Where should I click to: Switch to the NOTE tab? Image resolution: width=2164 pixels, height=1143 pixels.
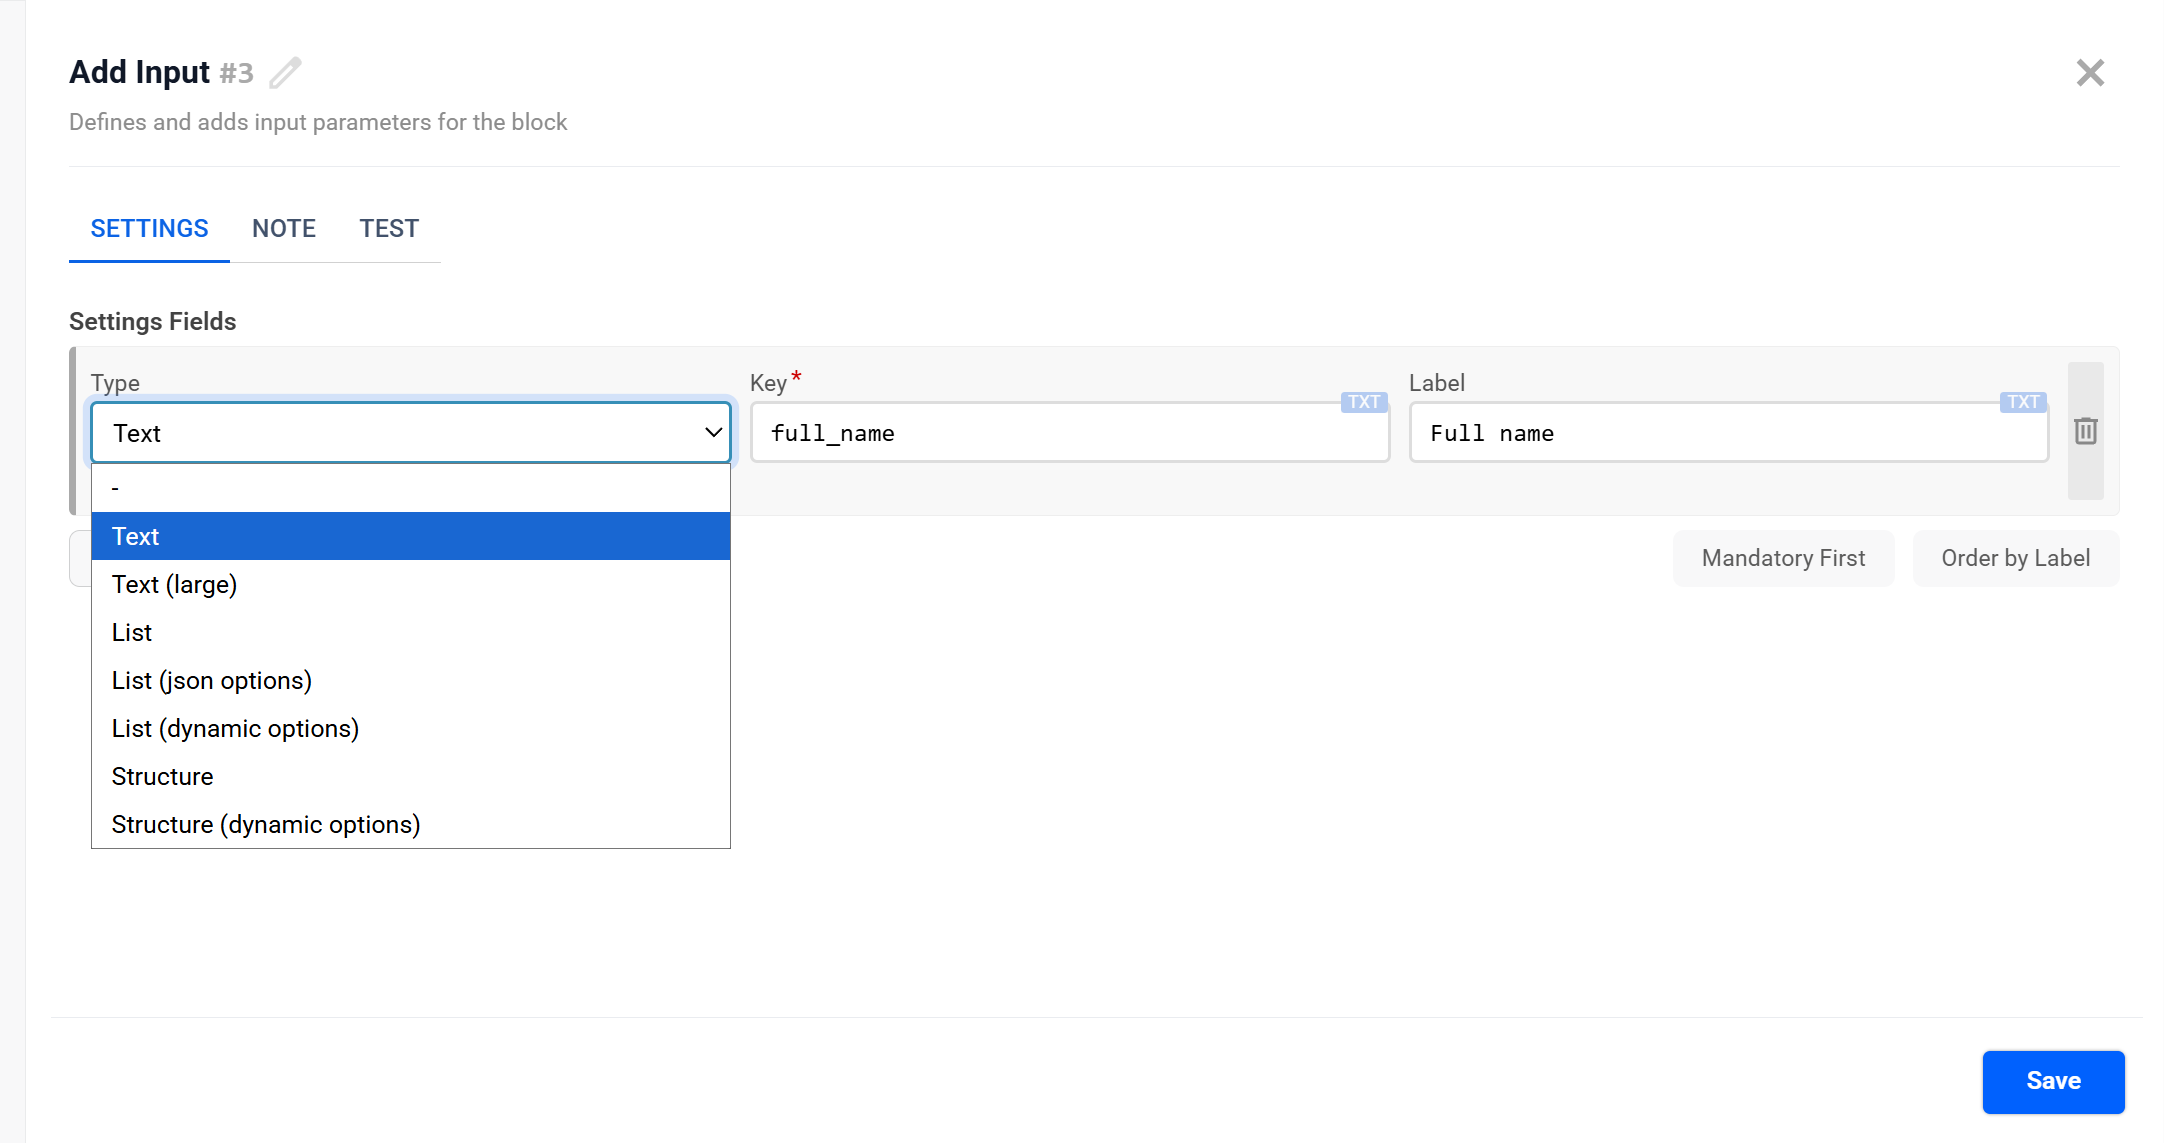click(x=284, y=229)
